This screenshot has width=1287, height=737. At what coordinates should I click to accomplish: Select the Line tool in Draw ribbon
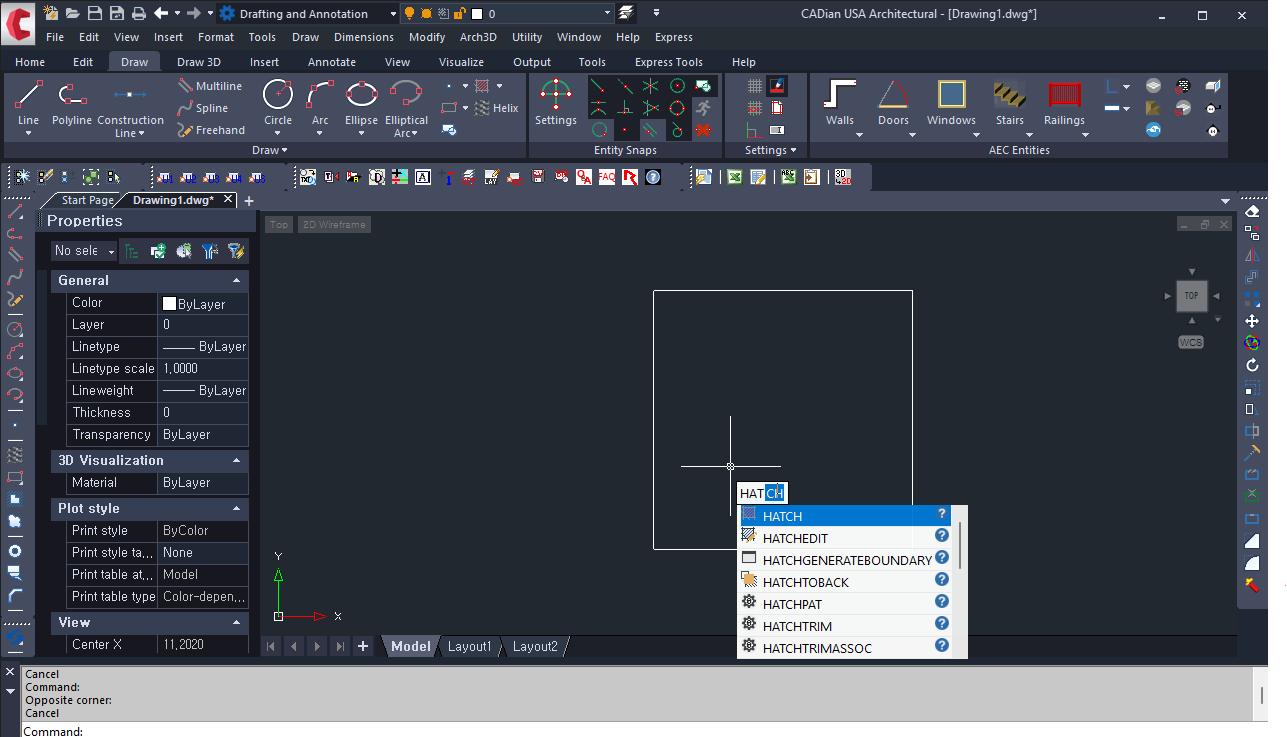click(29, 104)
